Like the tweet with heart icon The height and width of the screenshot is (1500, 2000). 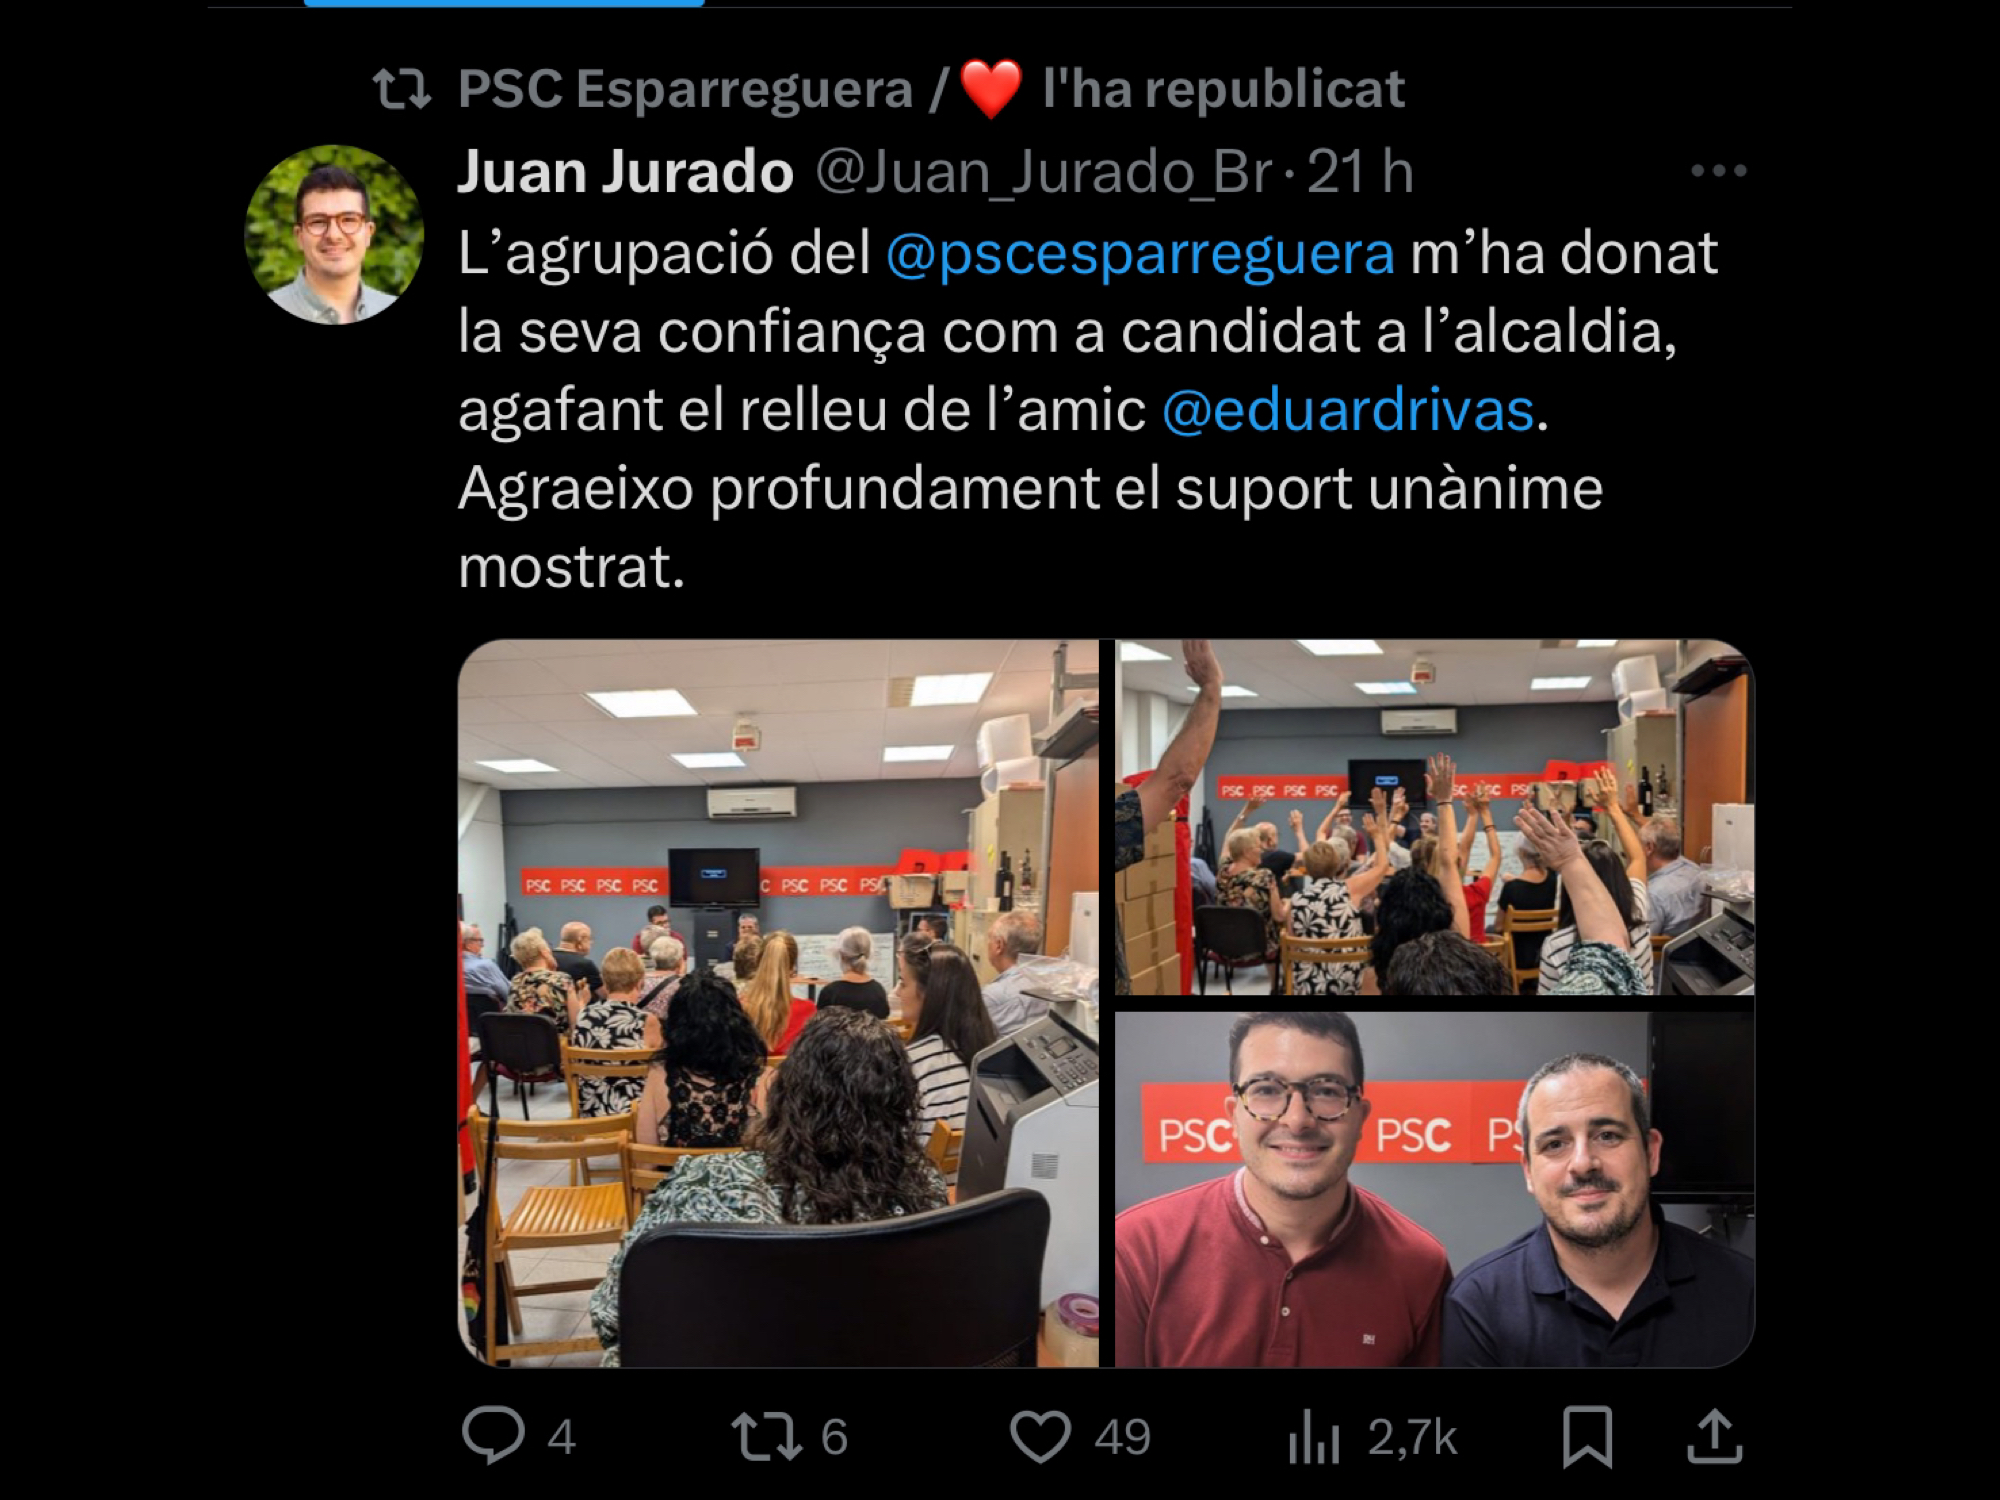pyautogui.click(x=1040, y=1437)
